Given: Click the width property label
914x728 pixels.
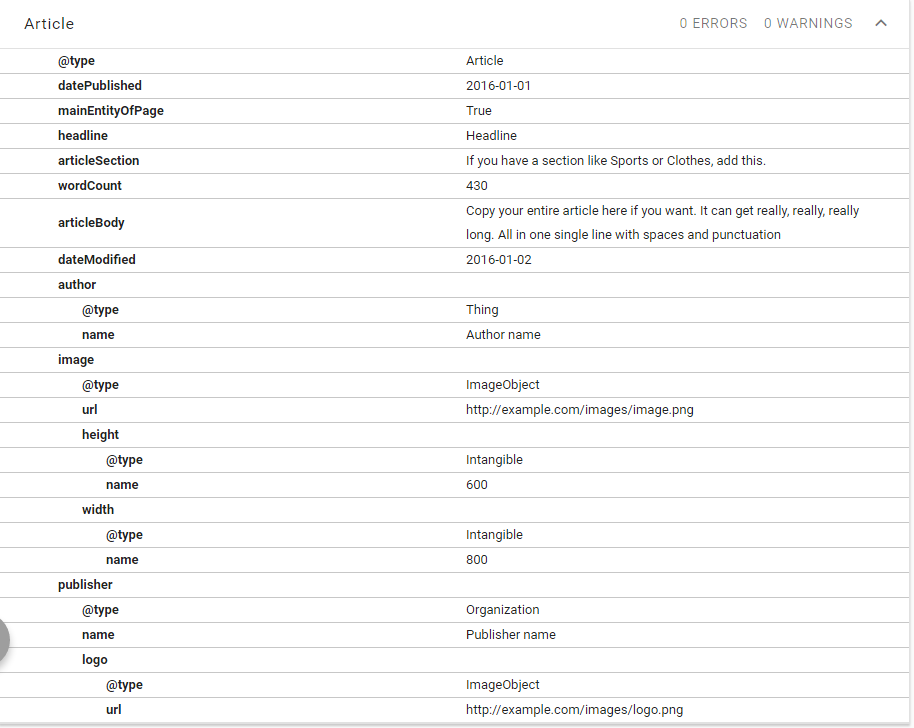Looking at the screenshot, I should pyautogui.click(x=98, y=510).
